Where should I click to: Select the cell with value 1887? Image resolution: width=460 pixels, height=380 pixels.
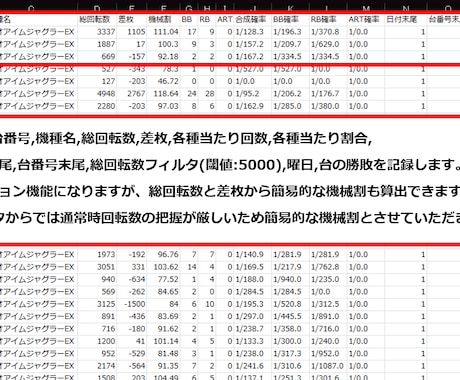click(97, 44)
